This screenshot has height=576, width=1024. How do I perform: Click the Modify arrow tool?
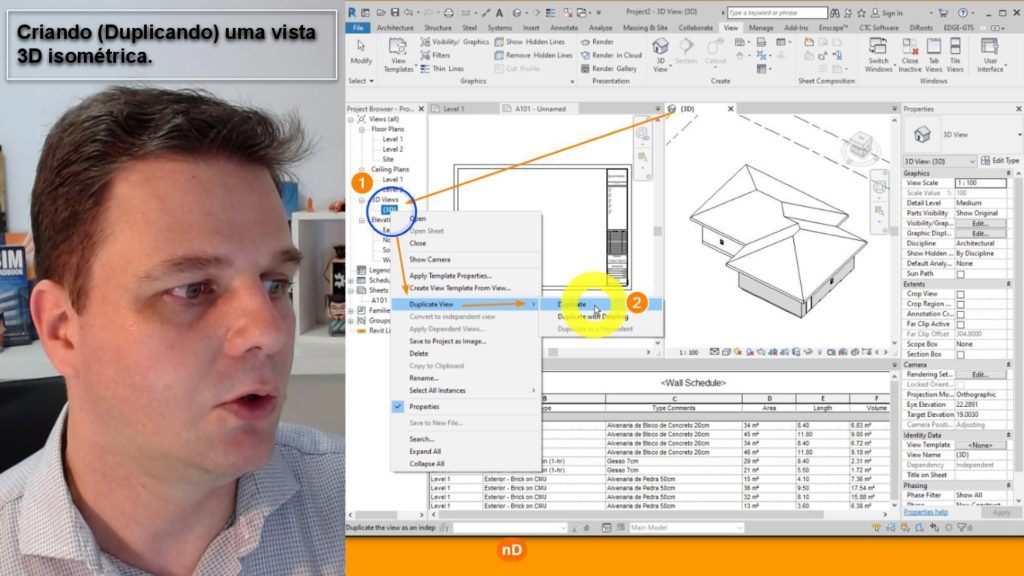(361, 50)
